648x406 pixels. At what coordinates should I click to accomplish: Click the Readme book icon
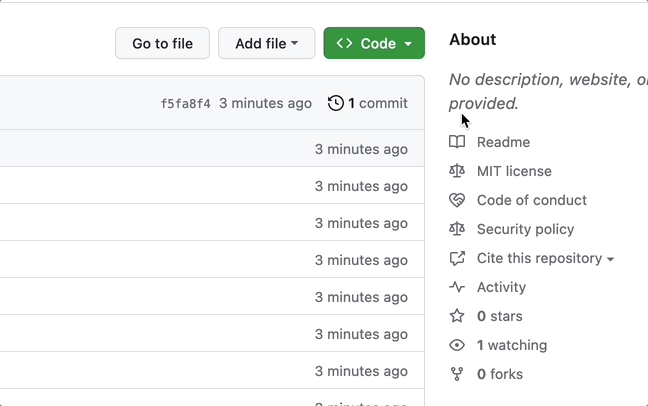[457, 142]
